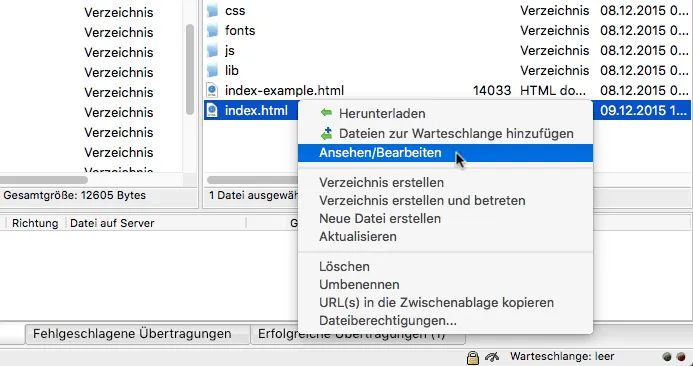The width and height of the screenshot is (693, 366).
Task: Click the HTML do... file type cell
Action: (x=553, y=91)
